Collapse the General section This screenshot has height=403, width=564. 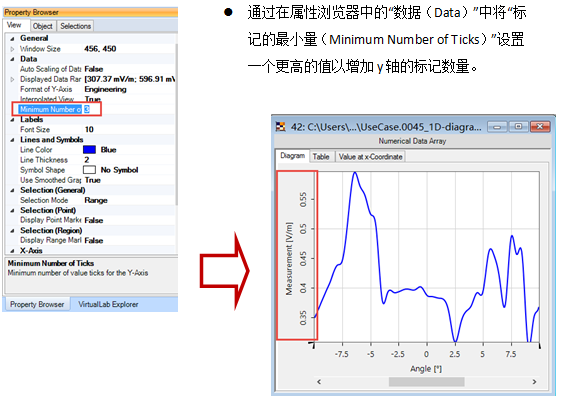click(x=12, y=38)
